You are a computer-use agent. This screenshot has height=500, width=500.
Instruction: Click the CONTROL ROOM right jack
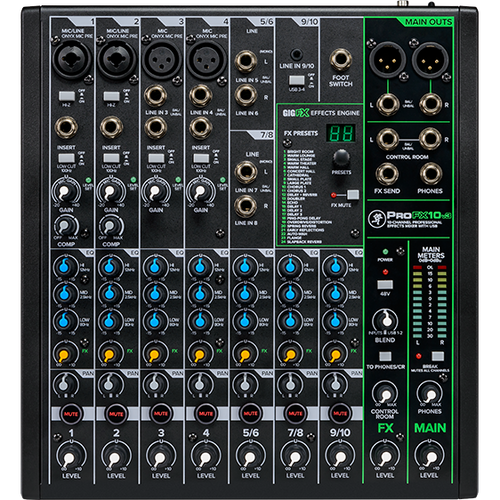tap(430, 139)
